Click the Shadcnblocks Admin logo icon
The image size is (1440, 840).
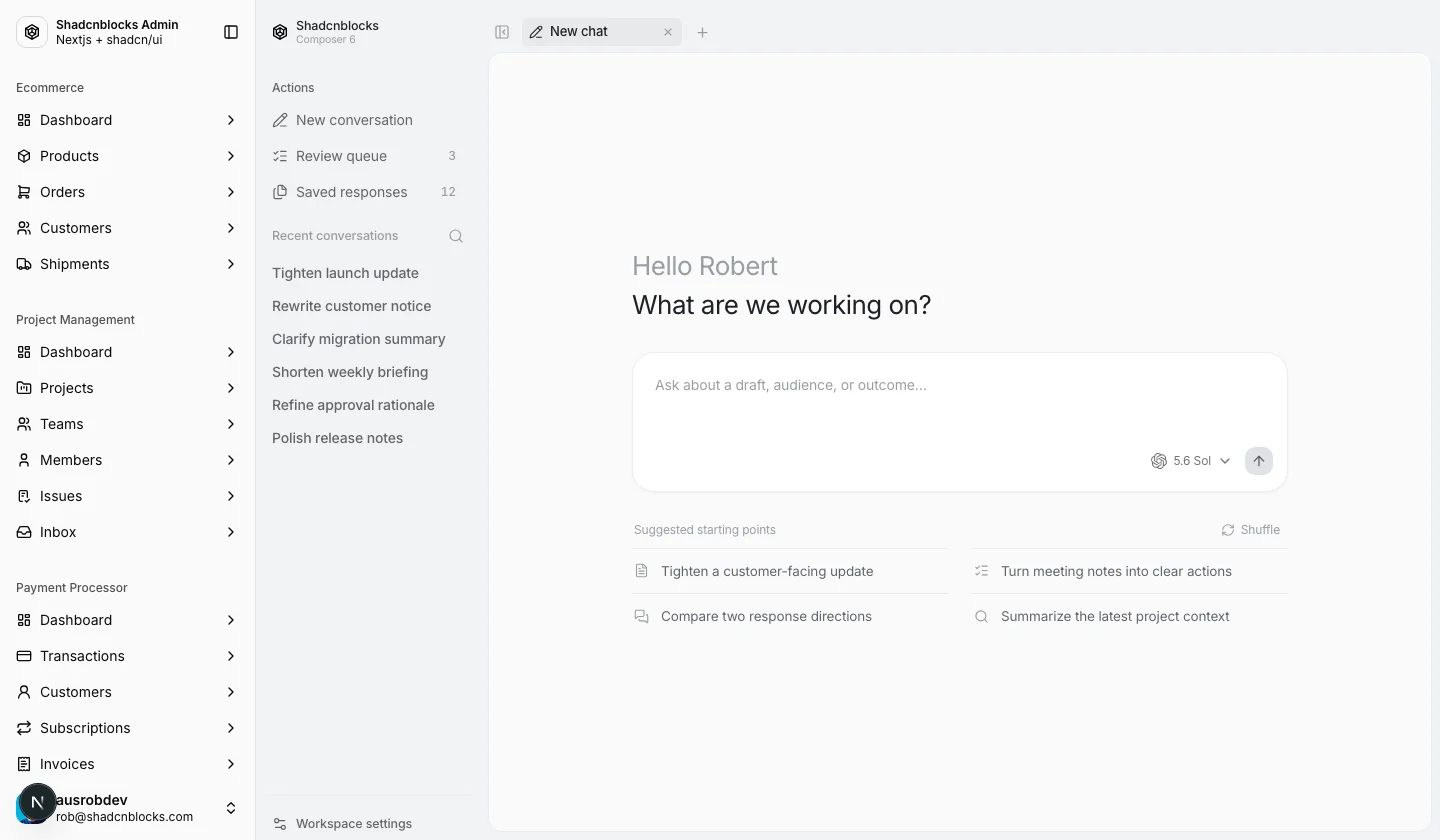pyautogui.click(x=32, y=32)
